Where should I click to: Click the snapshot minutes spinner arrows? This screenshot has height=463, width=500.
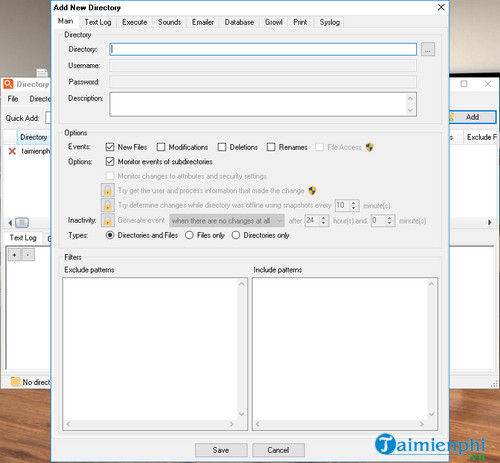(354, 205)
